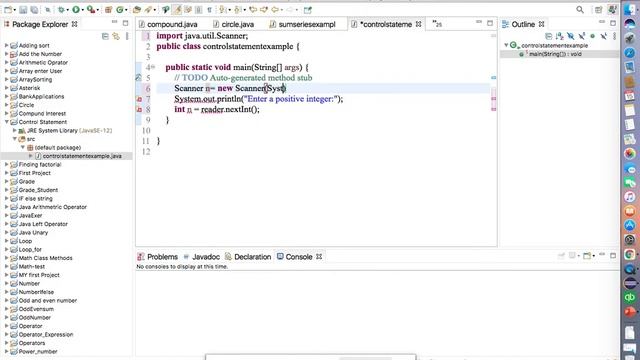Toggle Show Whitespace Characters pilcrow

tap(209, 10)
